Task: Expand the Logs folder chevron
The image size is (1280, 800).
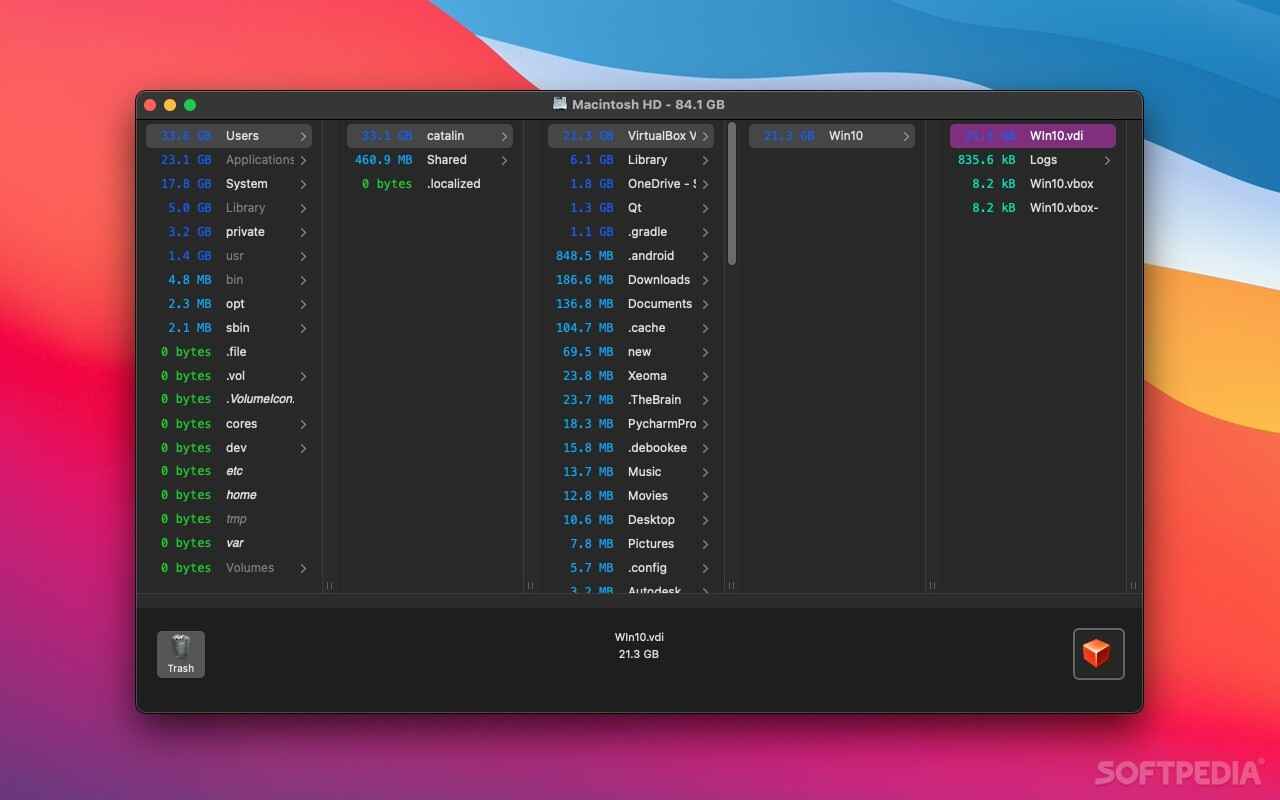Action: (1109, 159)
